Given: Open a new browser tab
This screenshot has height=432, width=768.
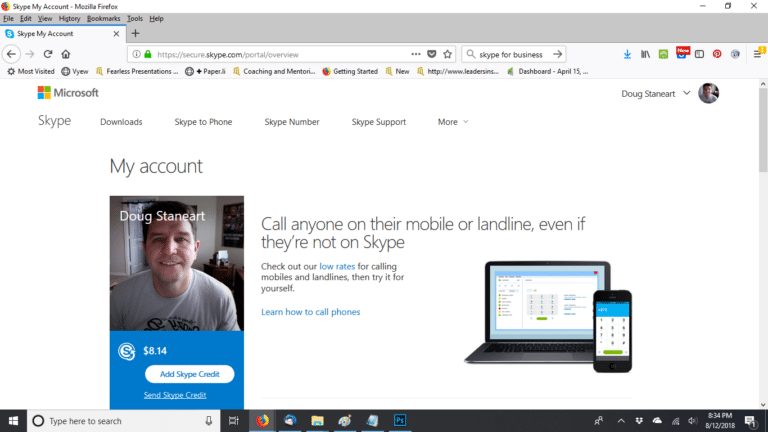Looking at the screenshot, I should [x=136, y=33].
